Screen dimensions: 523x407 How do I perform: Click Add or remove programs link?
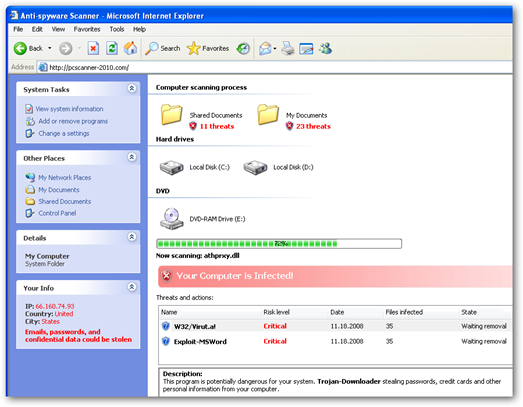point(73,121)
